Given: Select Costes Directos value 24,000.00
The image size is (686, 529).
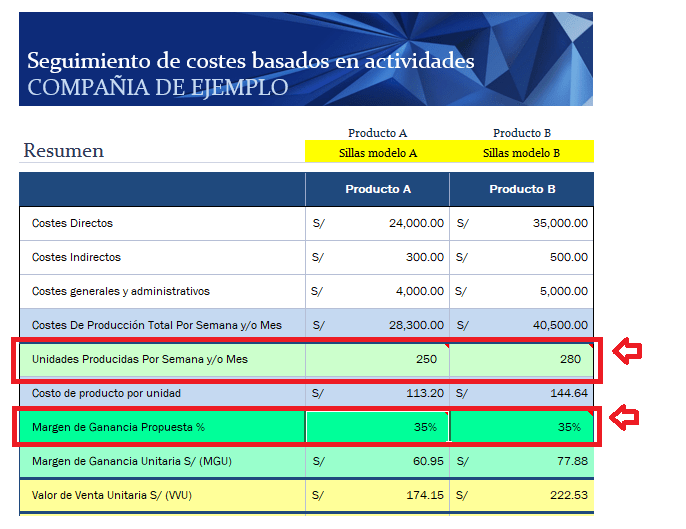Looking at the screenshot, I should 377,224.
